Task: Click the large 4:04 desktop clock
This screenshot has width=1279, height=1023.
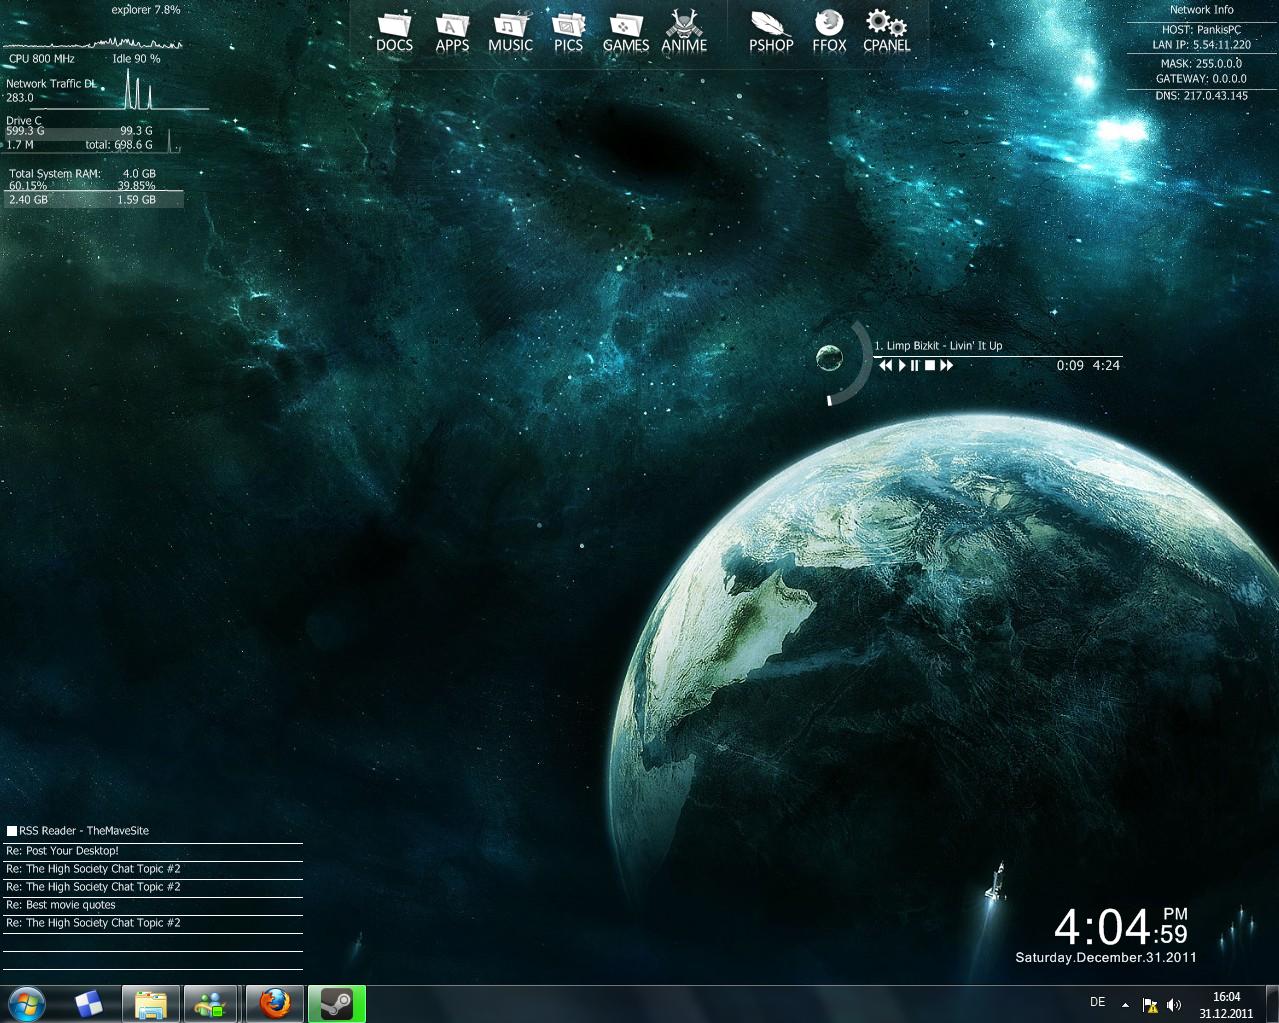Action: pyautogui.click(x=1102, y=927)
